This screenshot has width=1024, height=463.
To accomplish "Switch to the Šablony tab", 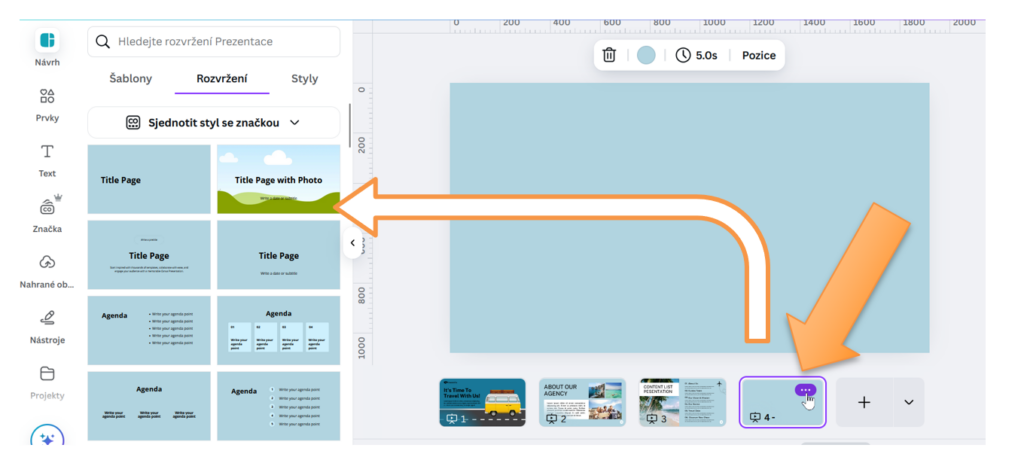I will (131, 78).
